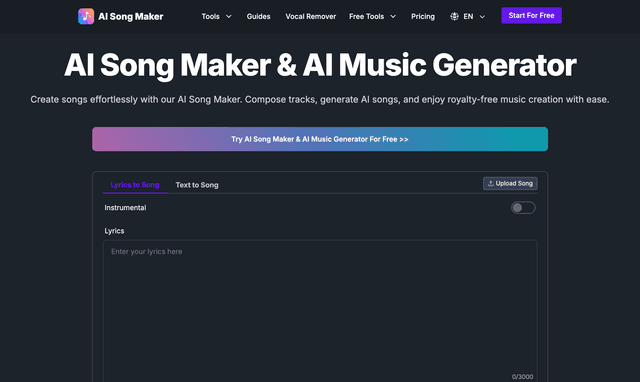
Task: Open the Tools menu
Action: pyautogui.click(x=211, y=17)
